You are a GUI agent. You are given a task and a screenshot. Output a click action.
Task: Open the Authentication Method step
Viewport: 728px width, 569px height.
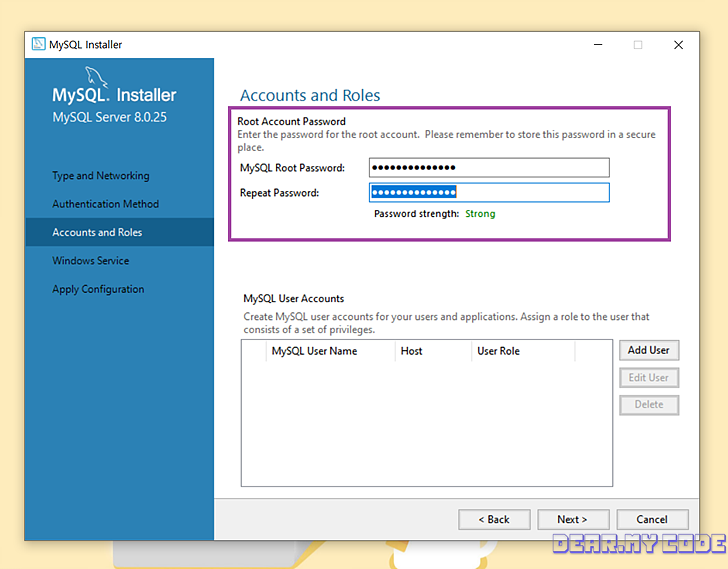point(105,204)
